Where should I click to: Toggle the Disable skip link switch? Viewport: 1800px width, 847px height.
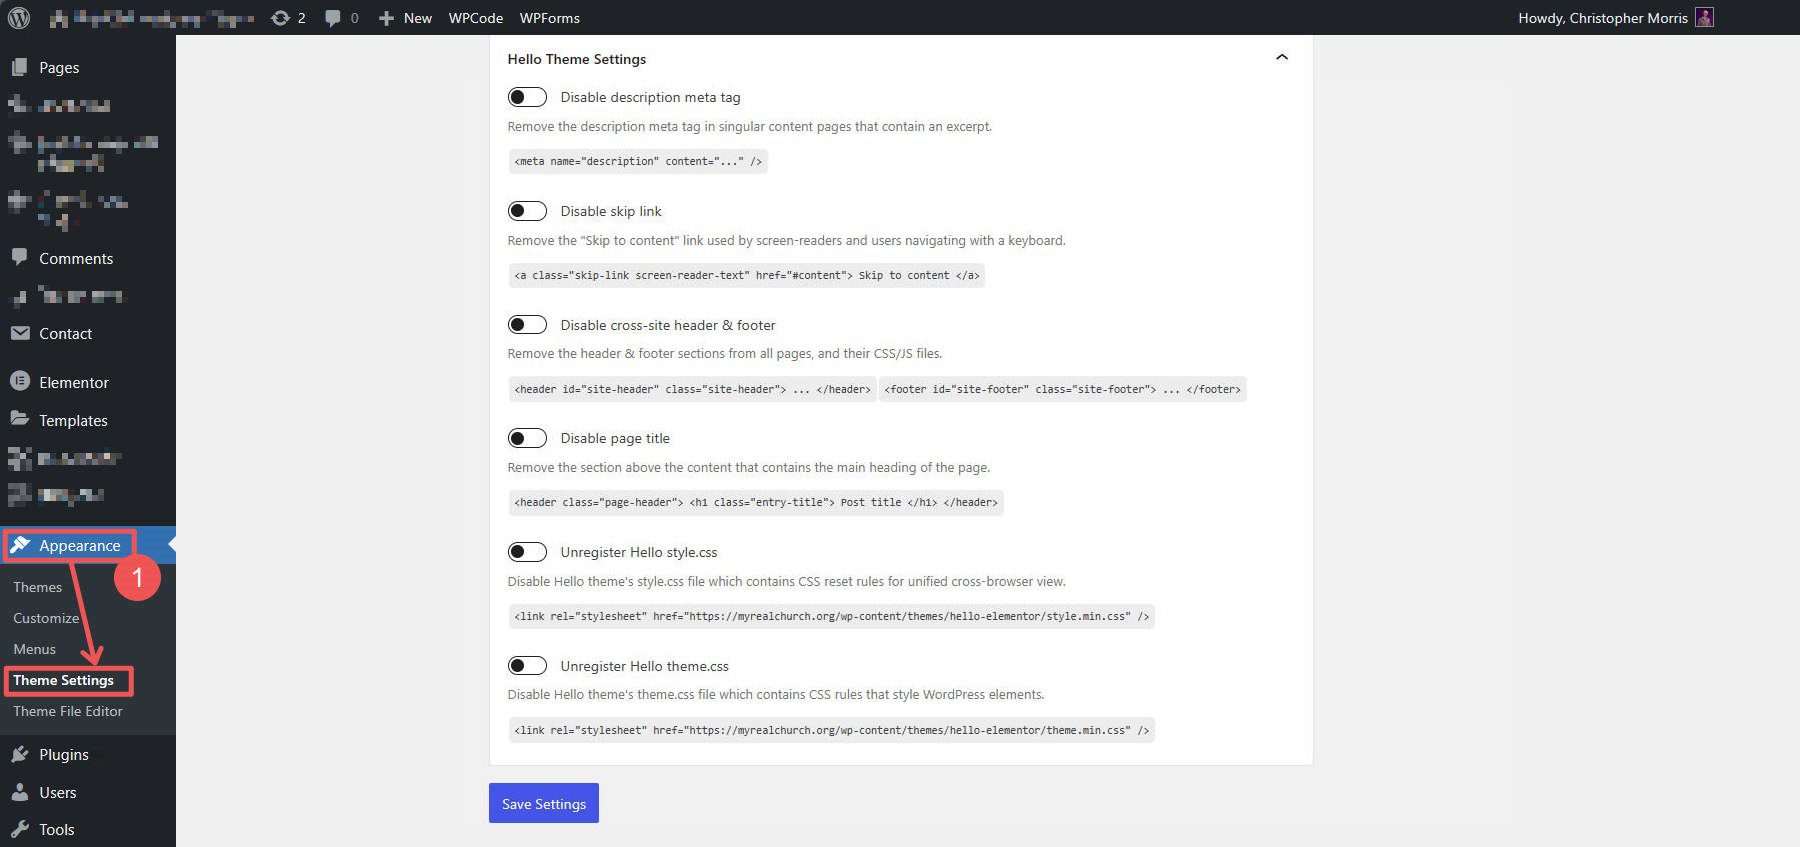[x=527, y=210]
